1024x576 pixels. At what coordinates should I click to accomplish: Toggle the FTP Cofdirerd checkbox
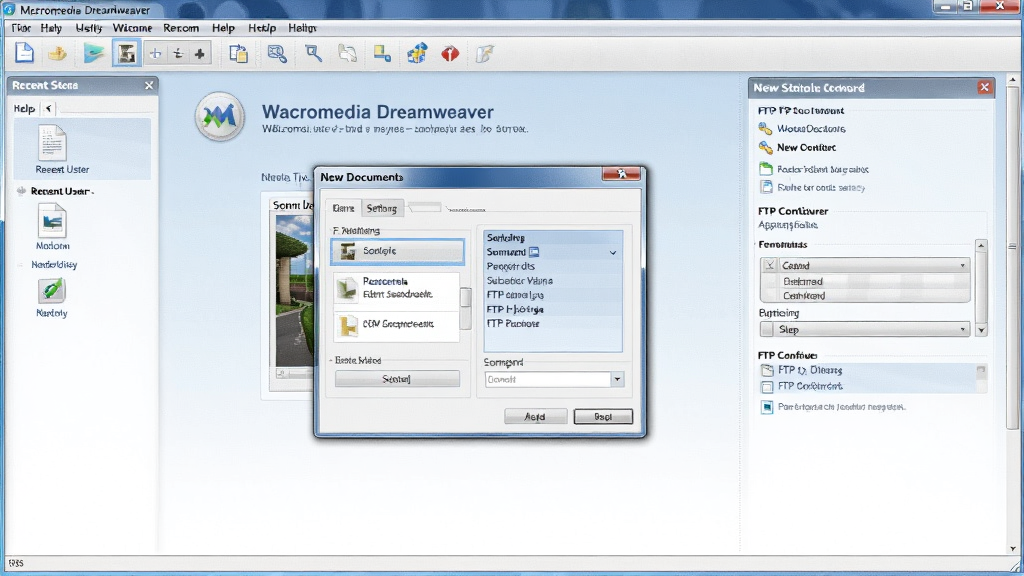[767, 387]
